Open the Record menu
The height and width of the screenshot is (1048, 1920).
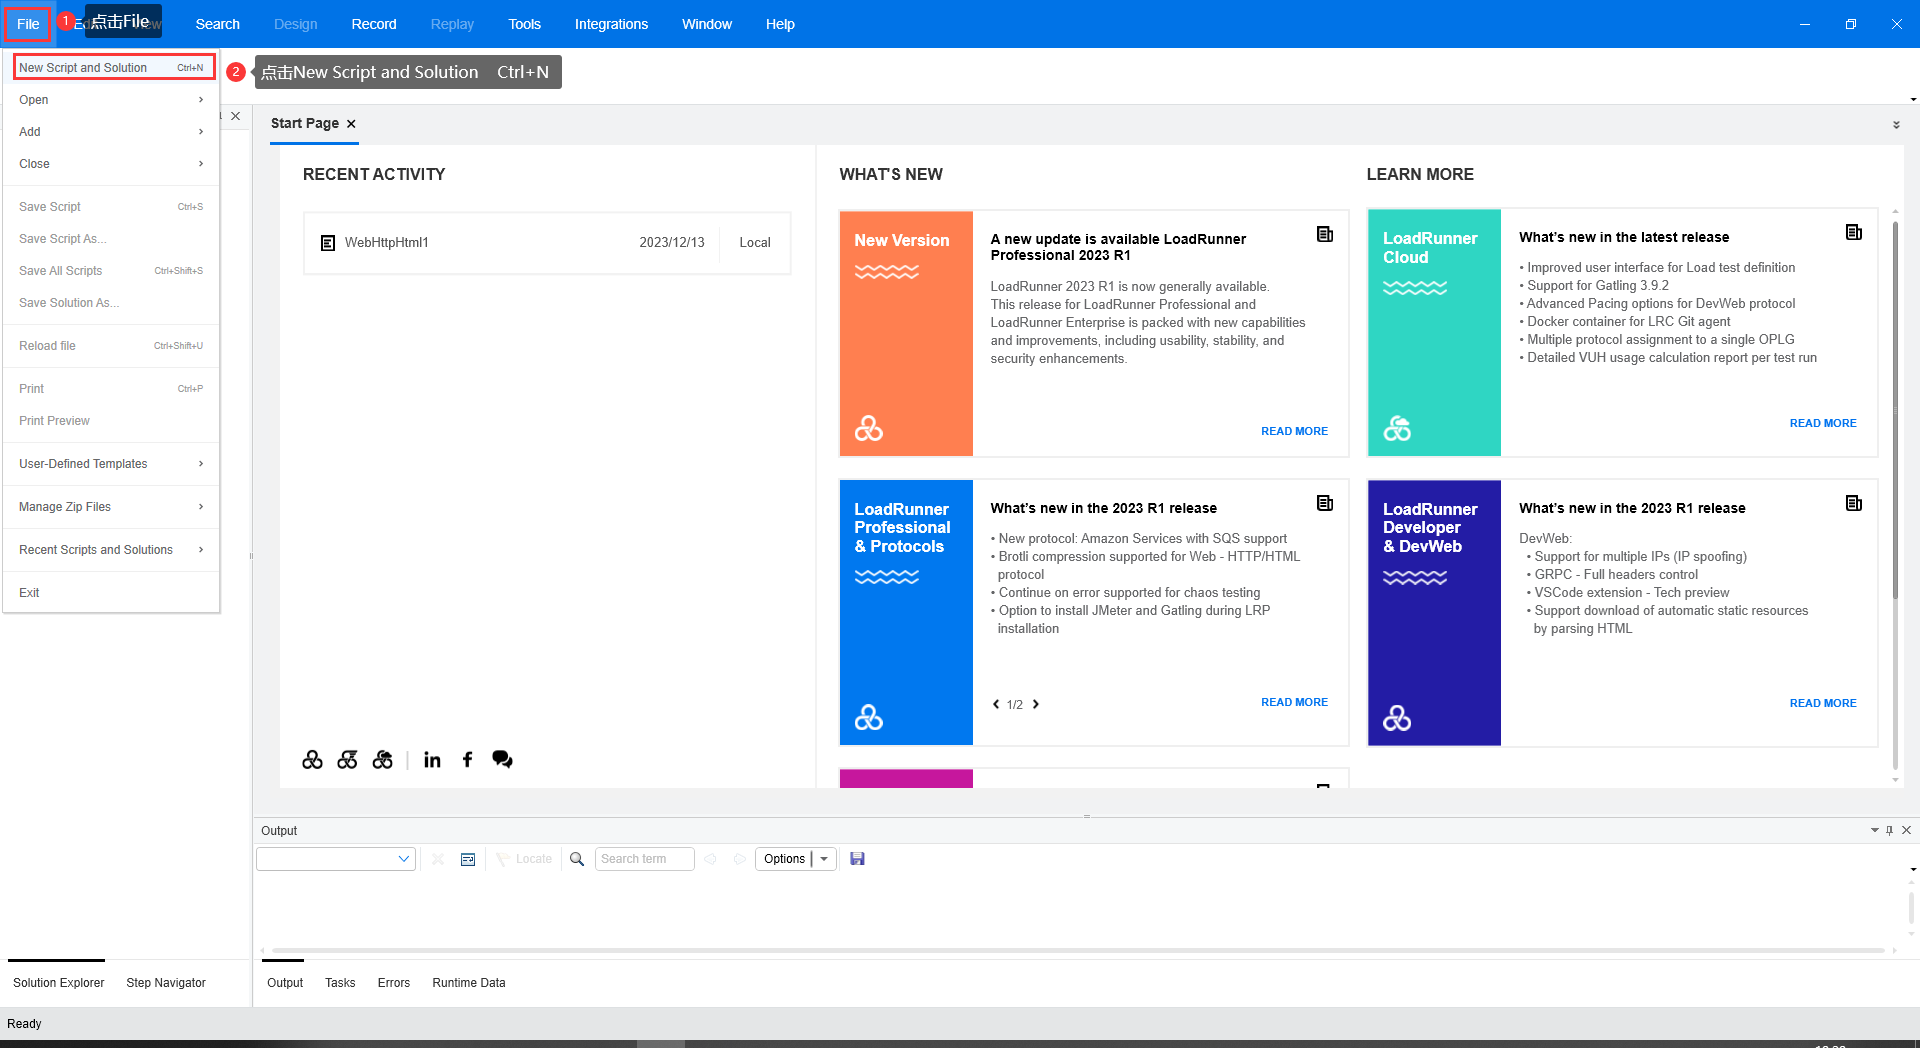[x=374, y=24]
